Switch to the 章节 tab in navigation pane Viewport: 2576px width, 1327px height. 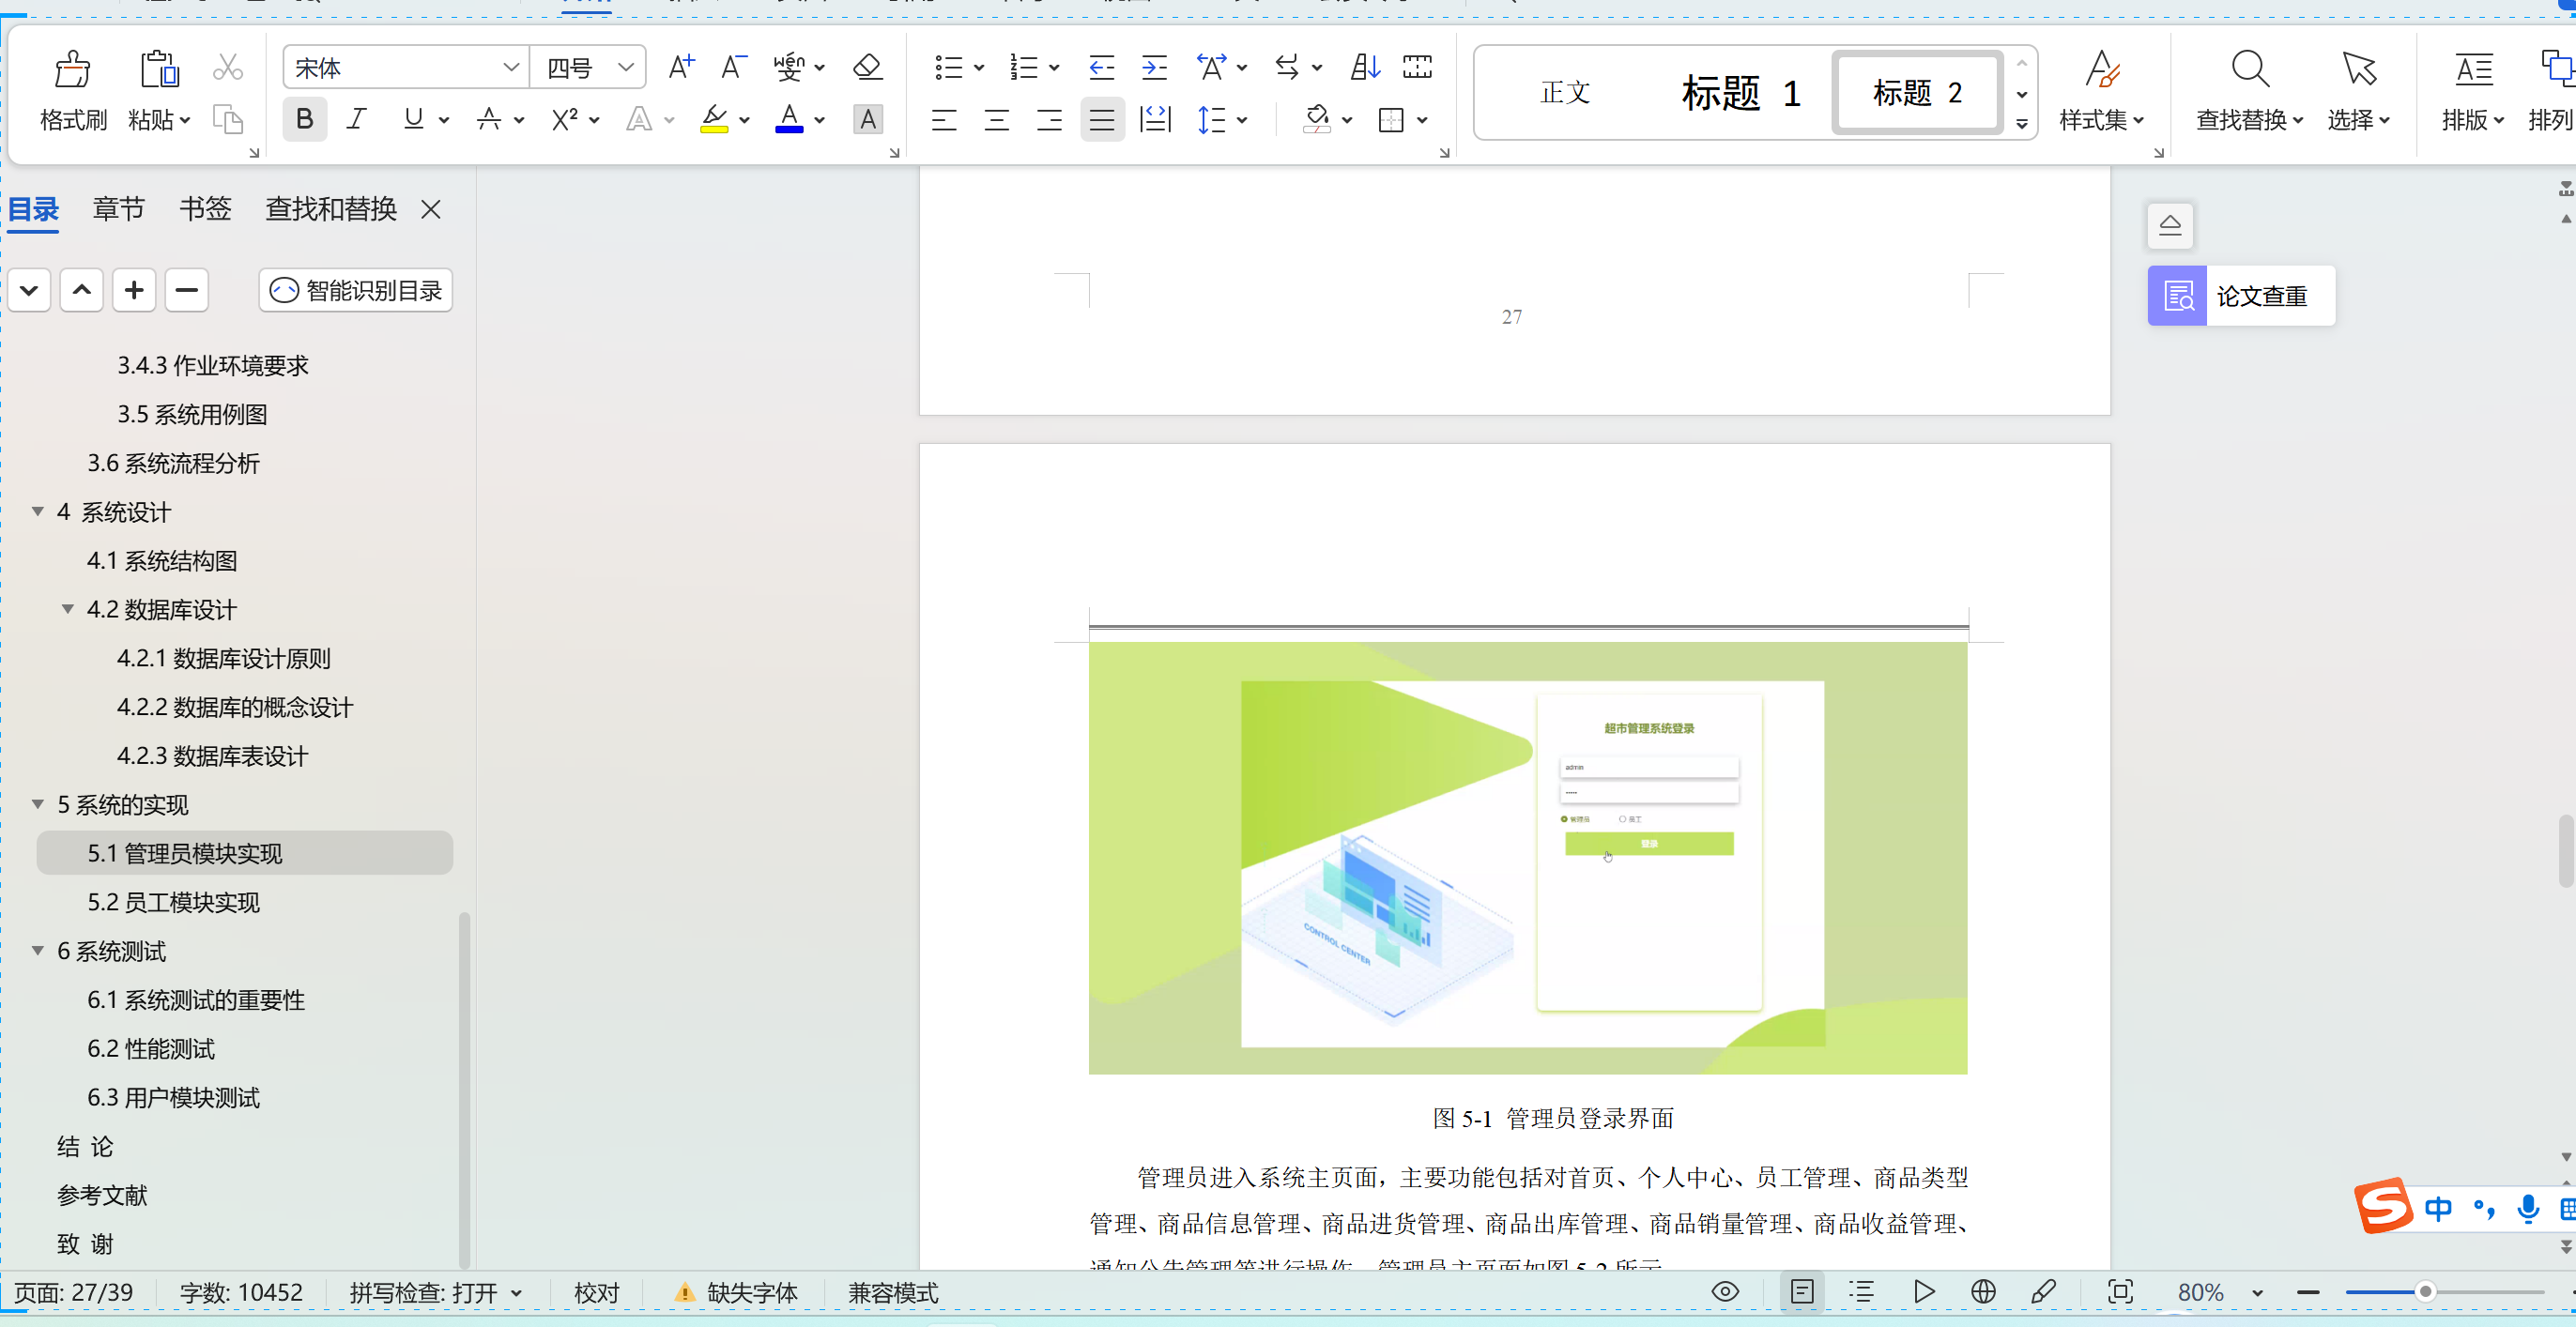(119, 209)
